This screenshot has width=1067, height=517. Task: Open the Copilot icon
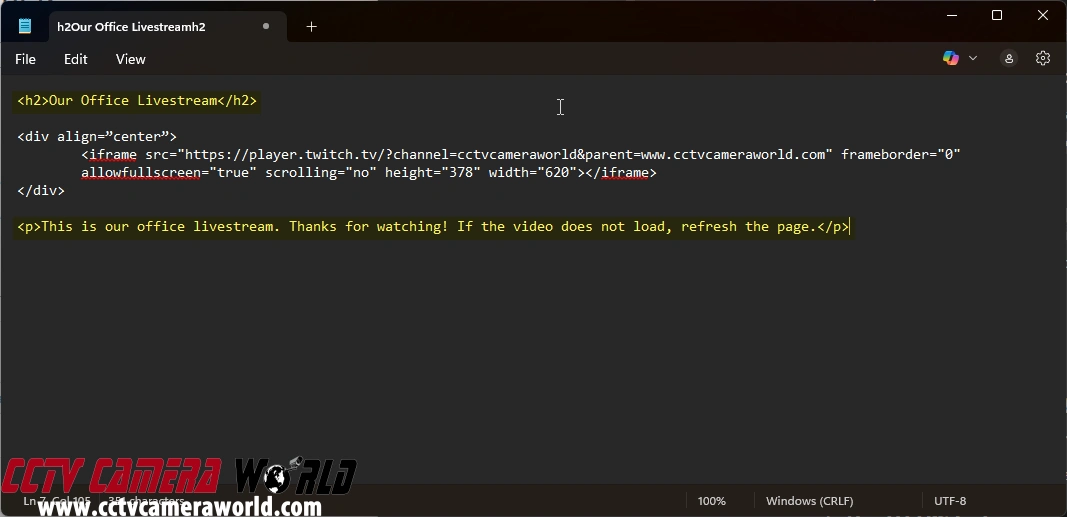click(x=950, y=59)
